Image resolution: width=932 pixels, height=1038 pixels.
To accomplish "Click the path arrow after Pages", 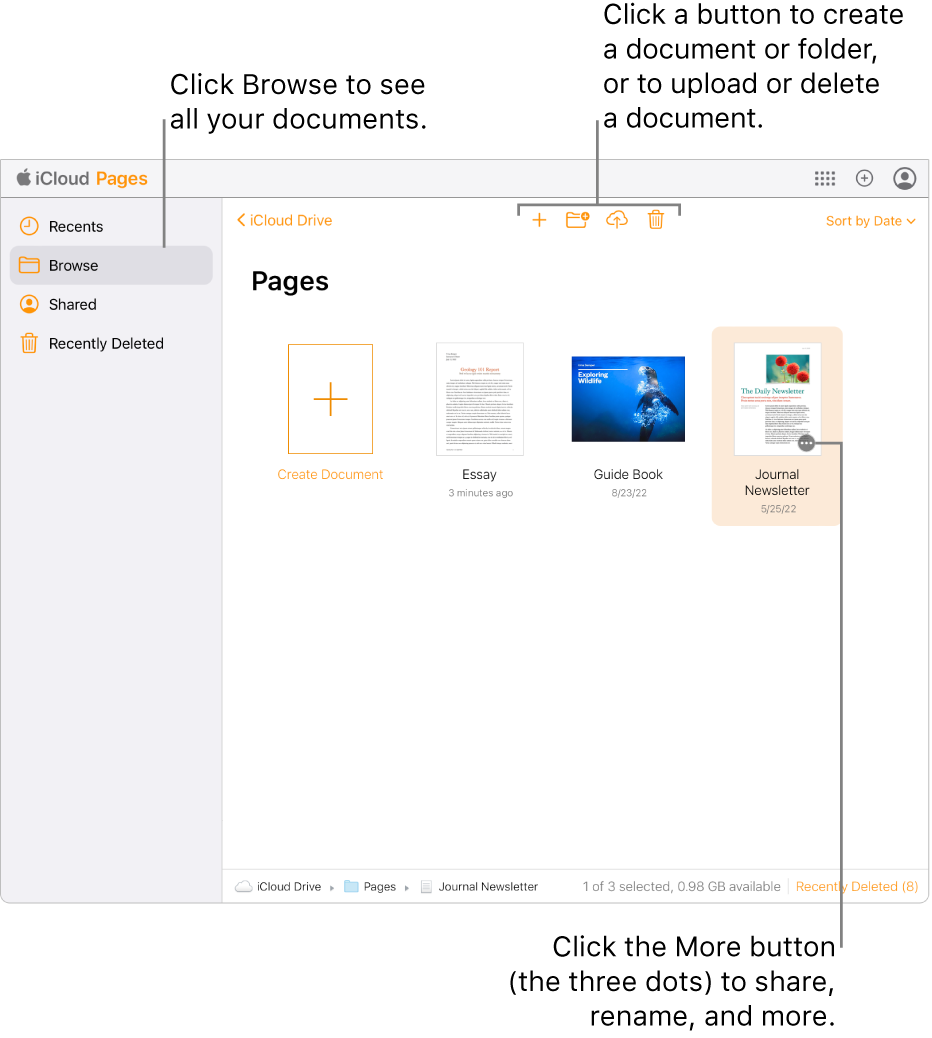I will click(x=406, y=888).
